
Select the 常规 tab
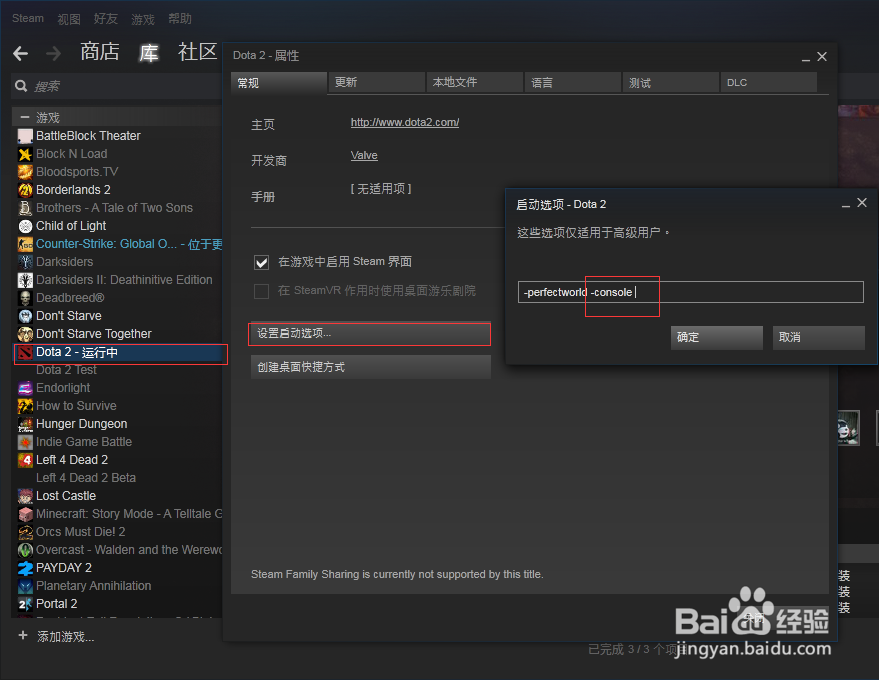279,82
